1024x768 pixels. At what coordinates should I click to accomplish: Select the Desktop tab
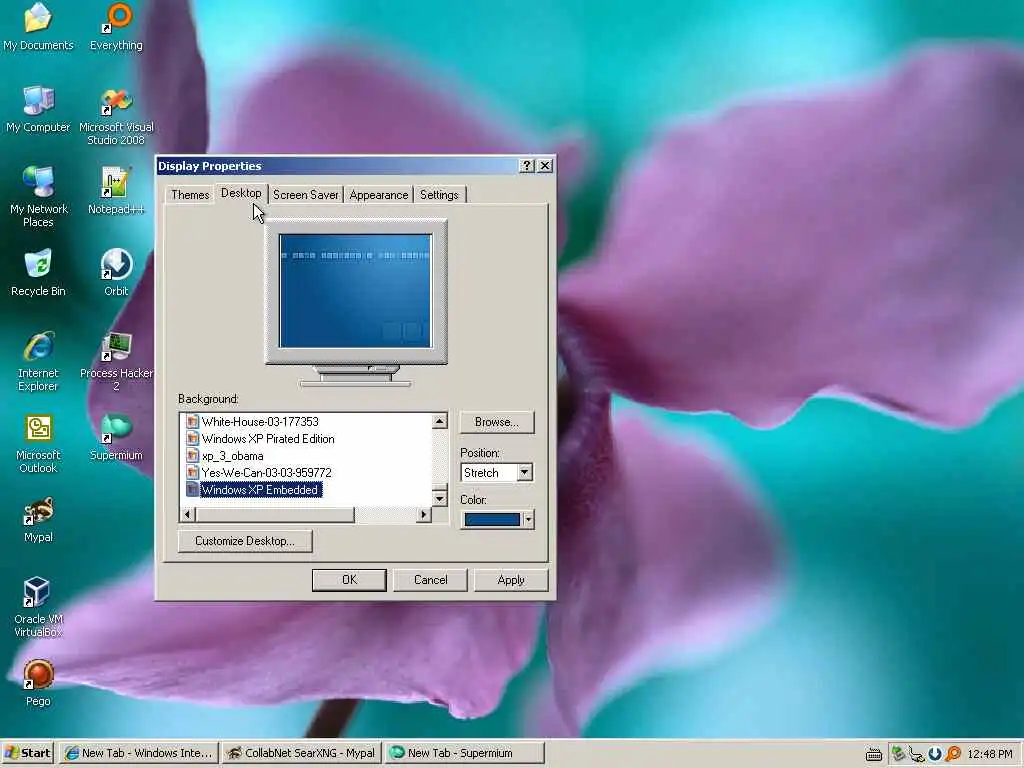[x=241, y=193]
